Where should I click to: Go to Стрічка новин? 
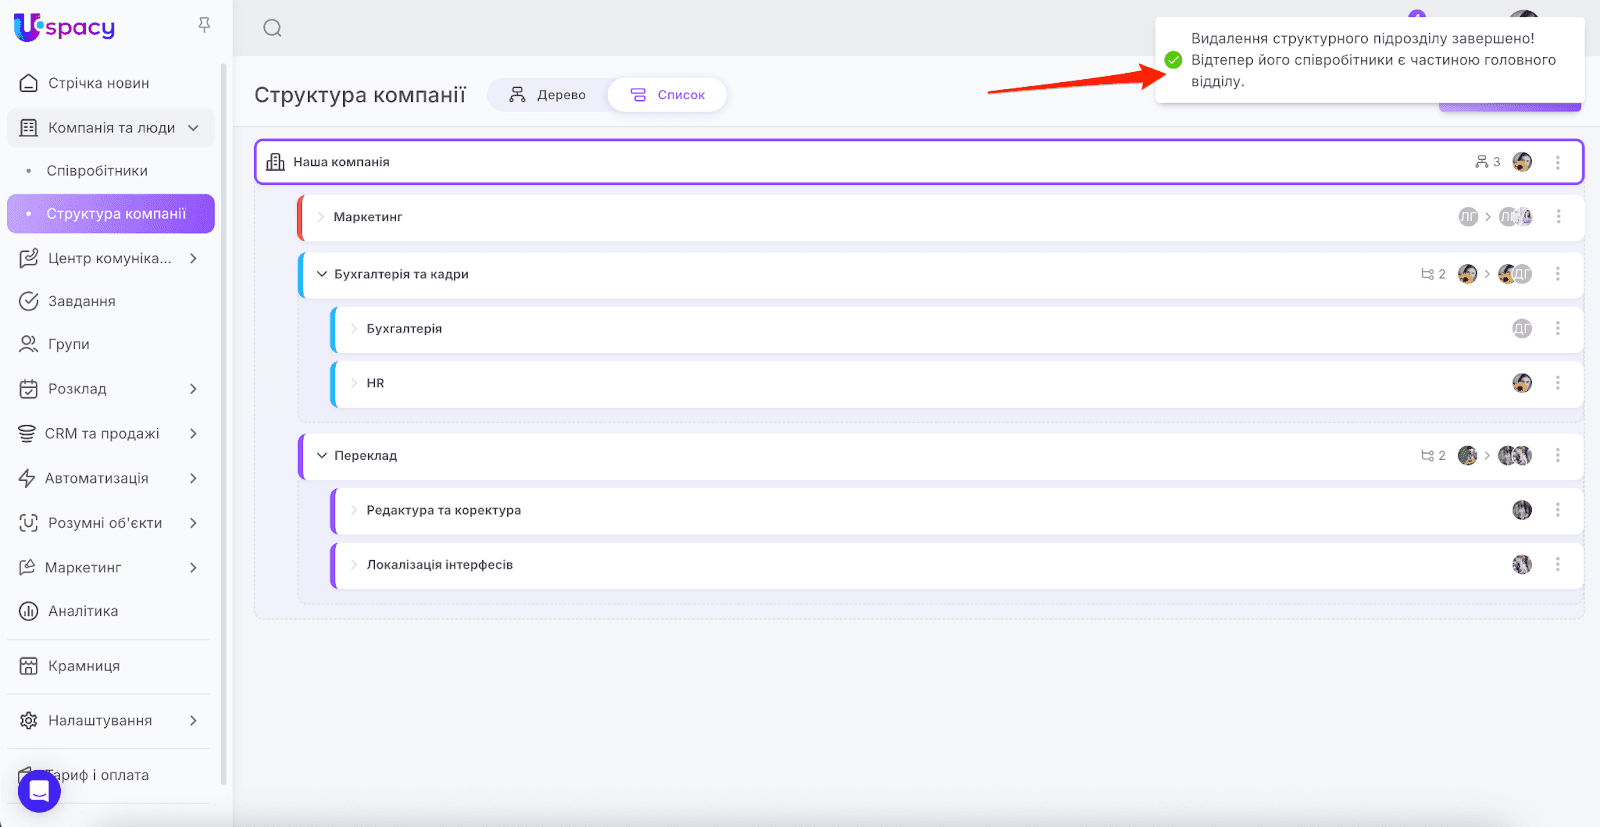pyautogui.click(x=98, y=83)
